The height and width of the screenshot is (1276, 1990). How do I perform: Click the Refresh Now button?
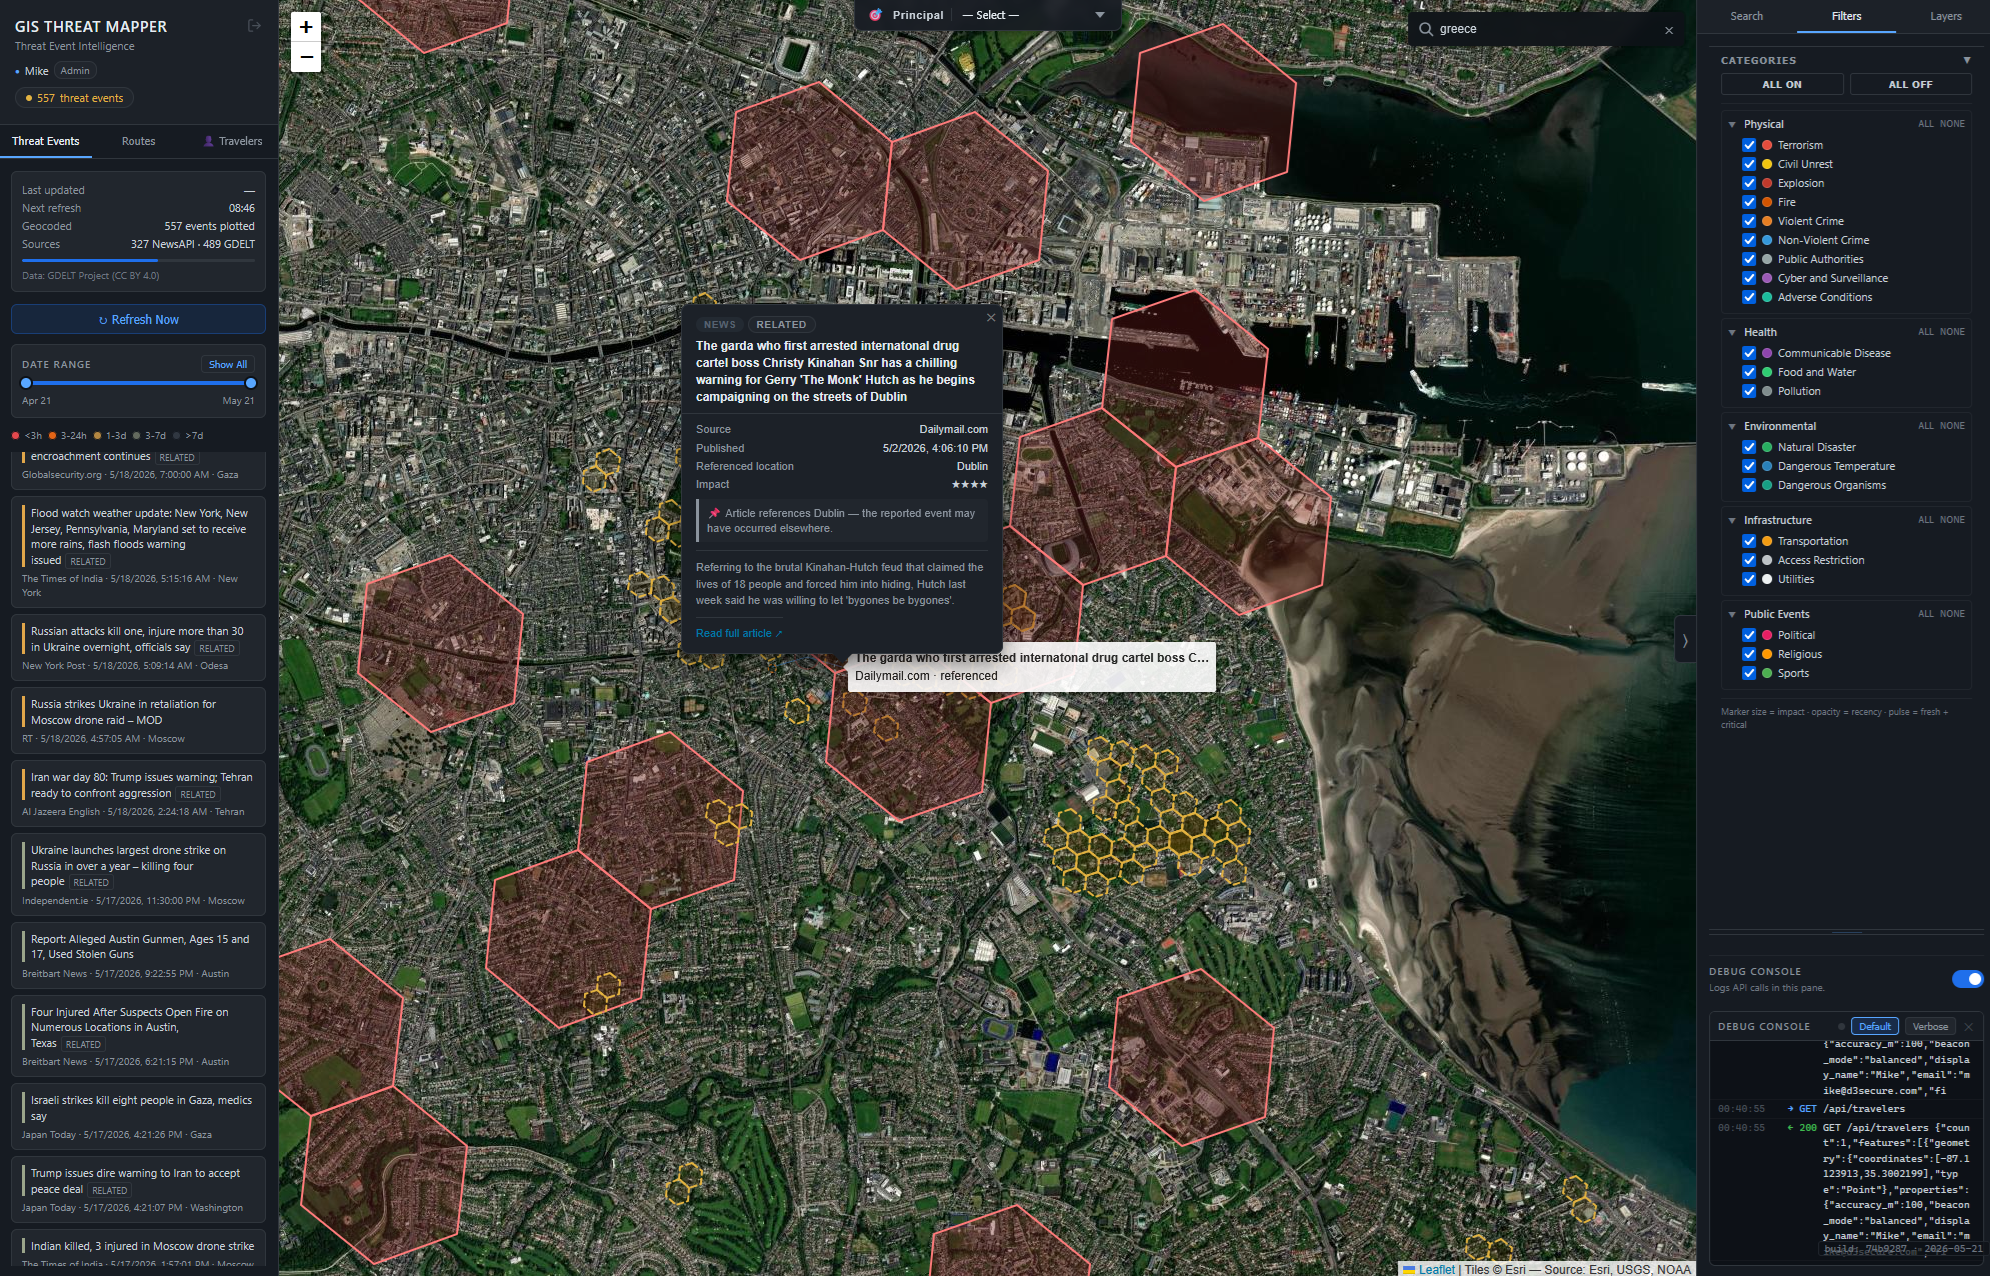coord(138,320)
